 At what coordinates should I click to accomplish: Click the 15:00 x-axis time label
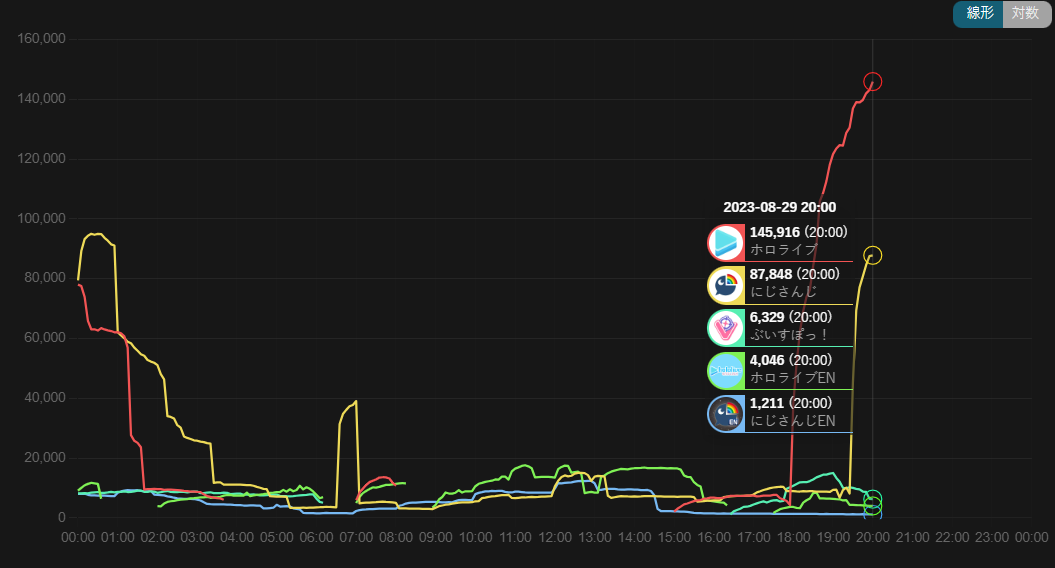(674, 538)
